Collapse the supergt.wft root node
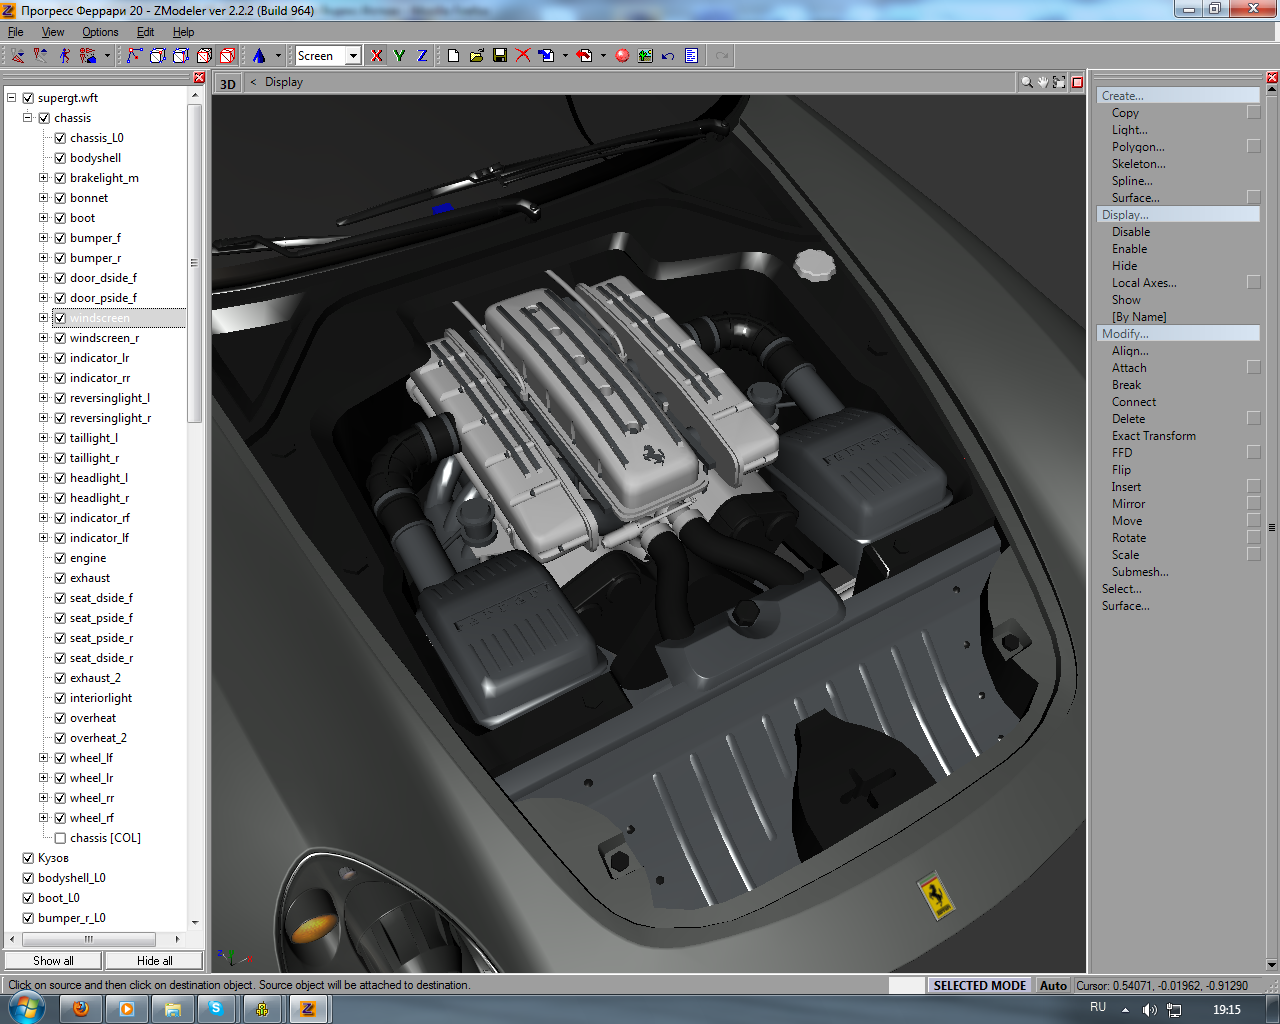Viewport: 1280px width, 1024px height. pos(12,98)
